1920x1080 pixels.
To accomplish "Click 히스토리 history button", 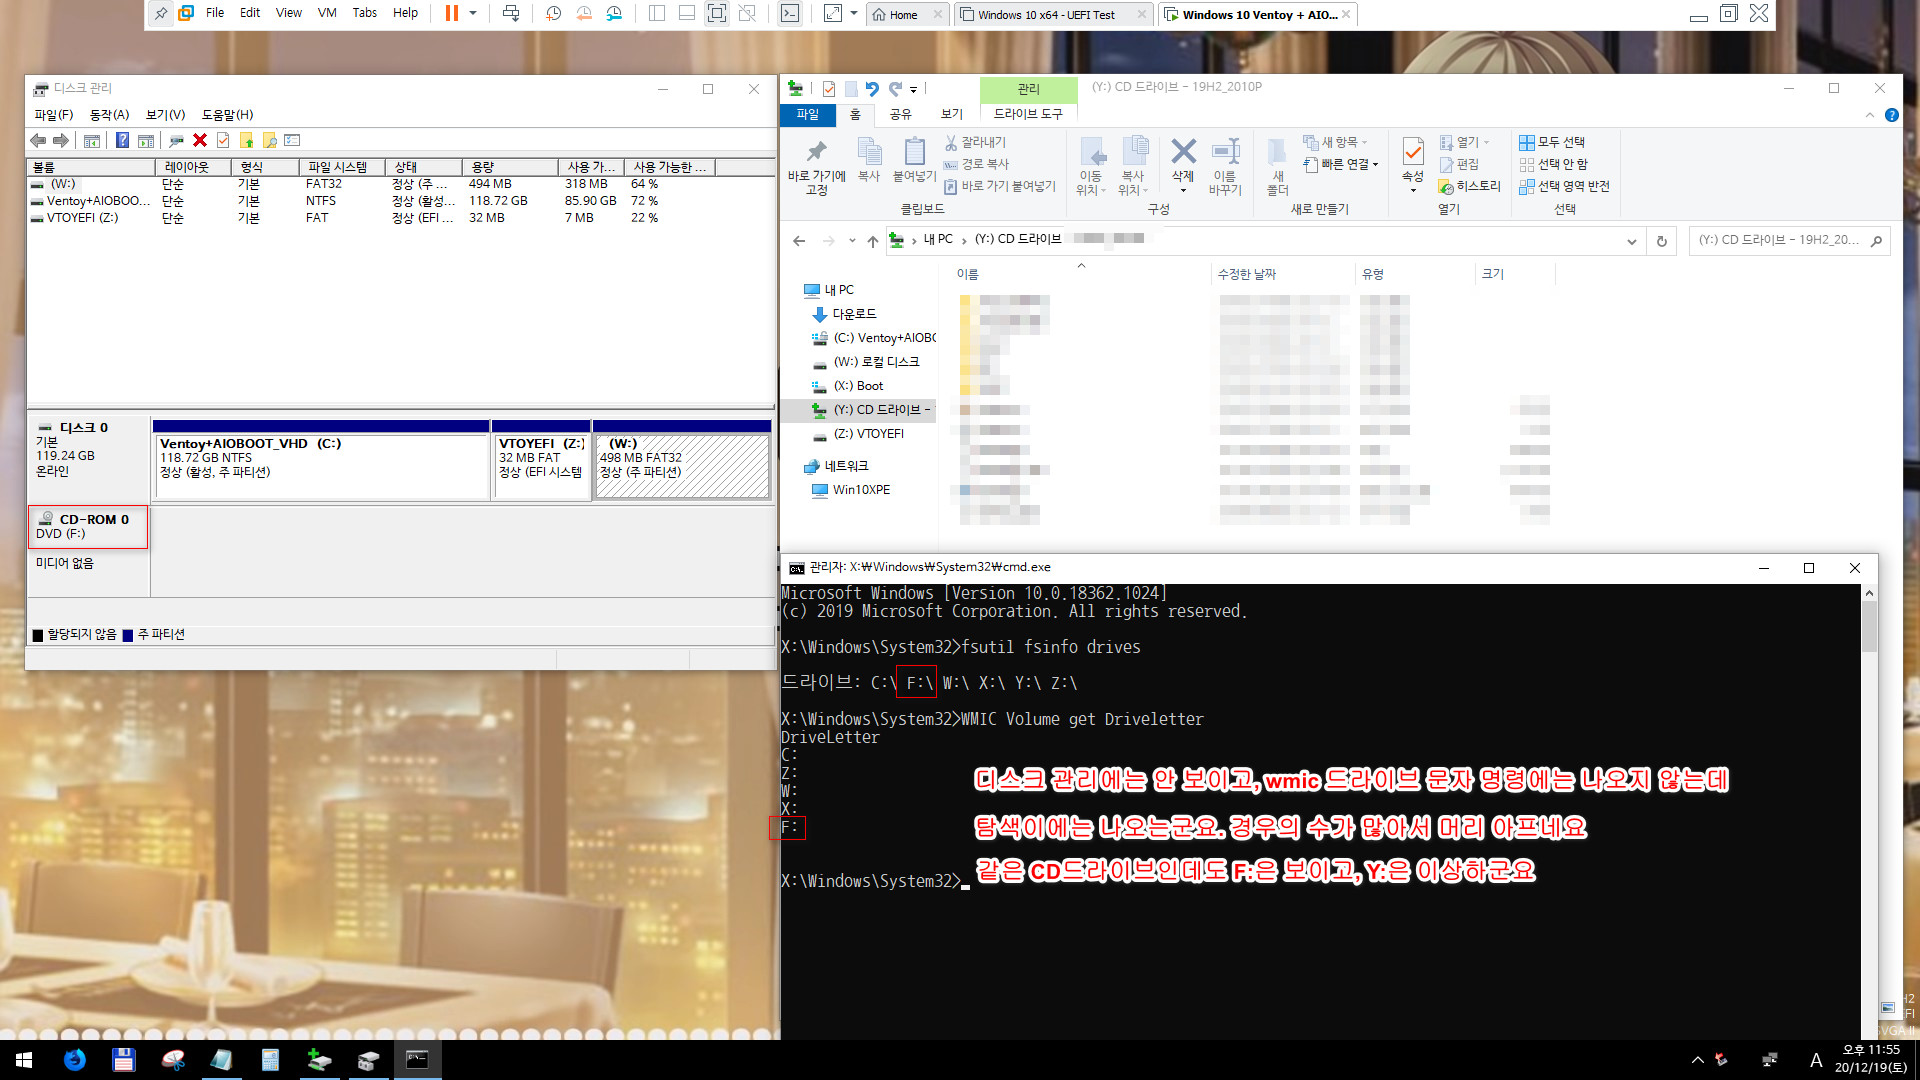I will coord(1469,187).
